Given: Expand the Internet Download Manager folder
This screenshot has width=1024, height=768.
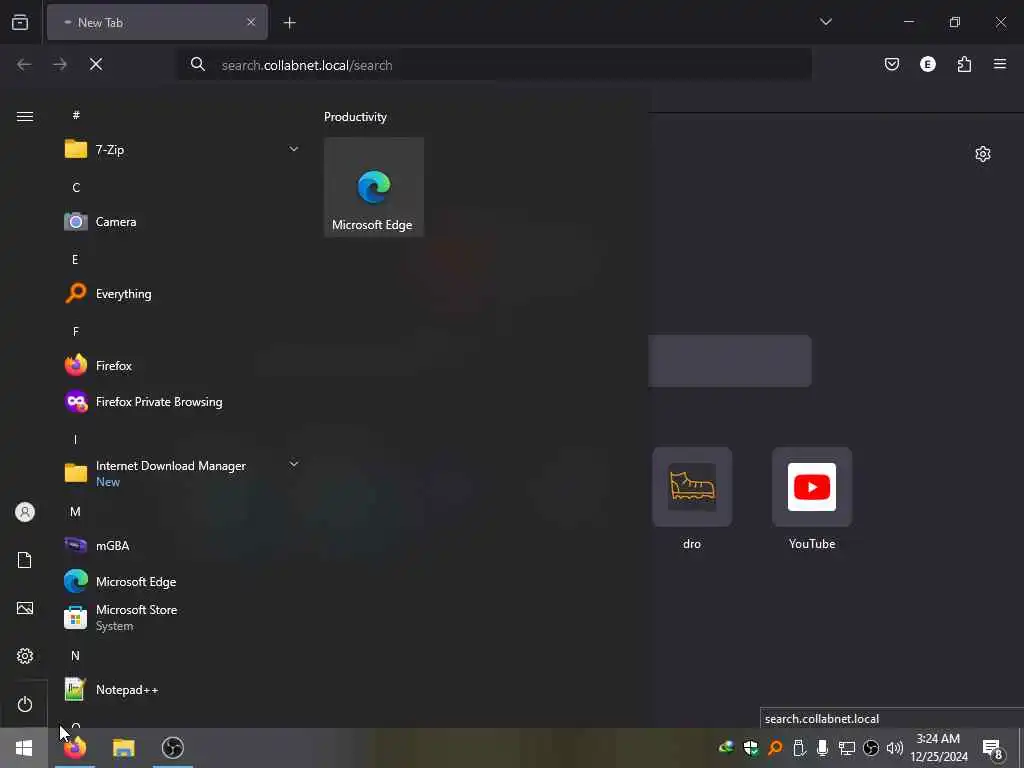Looking at the screenshot, I should click(182, 473).
